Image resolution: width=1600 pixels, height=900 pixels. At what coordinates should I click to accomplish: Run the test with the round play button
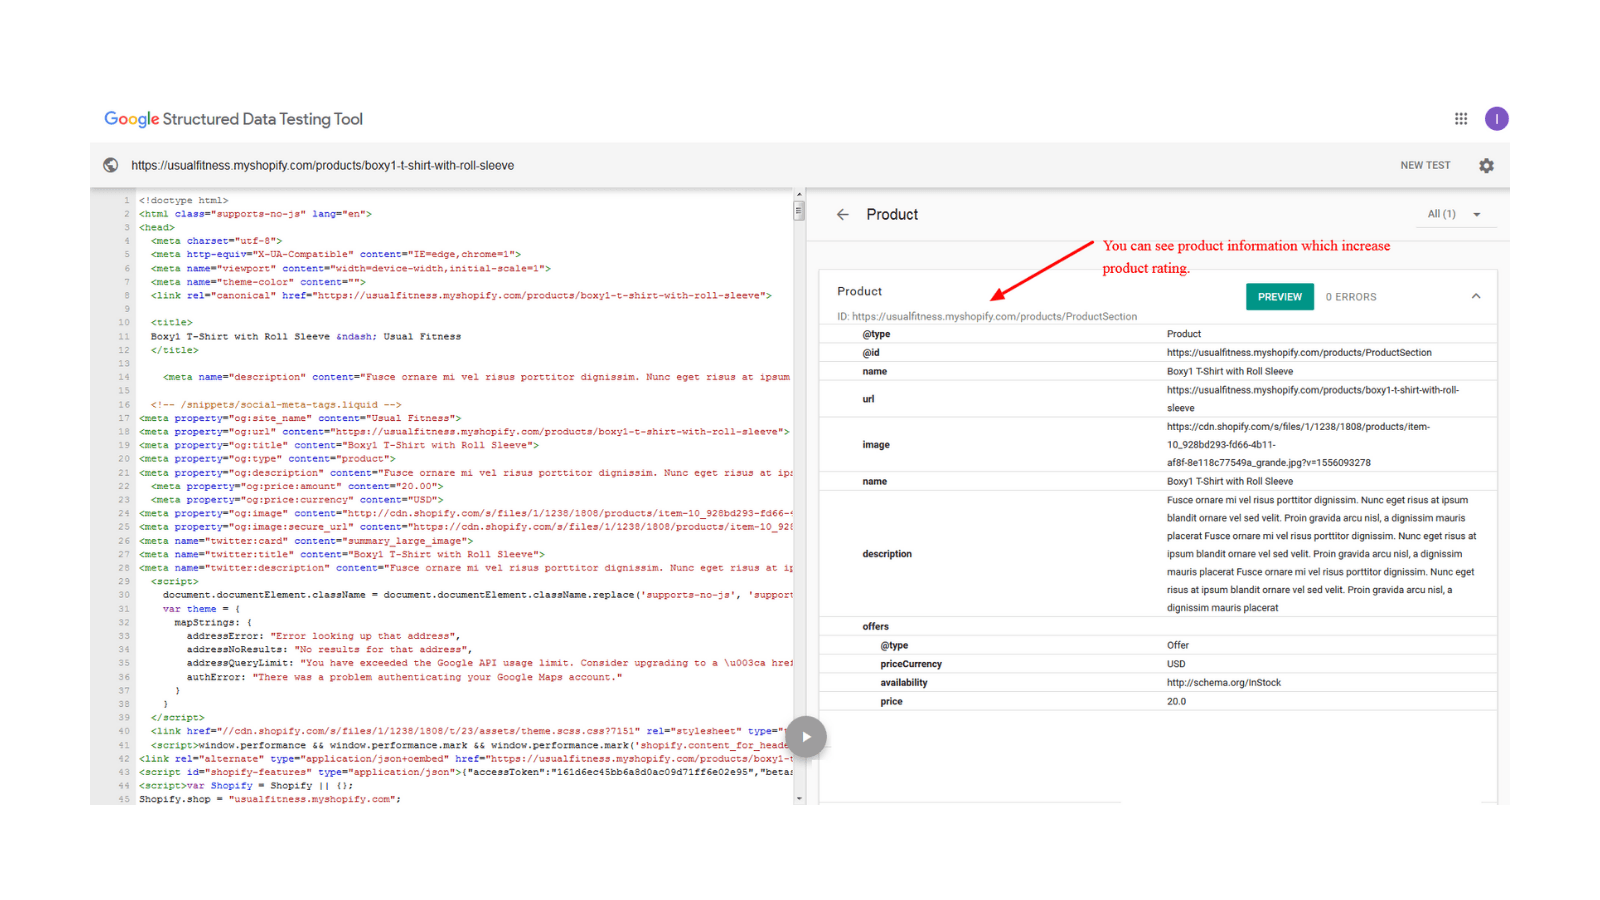pyautogui.click(x=806, y=737)
